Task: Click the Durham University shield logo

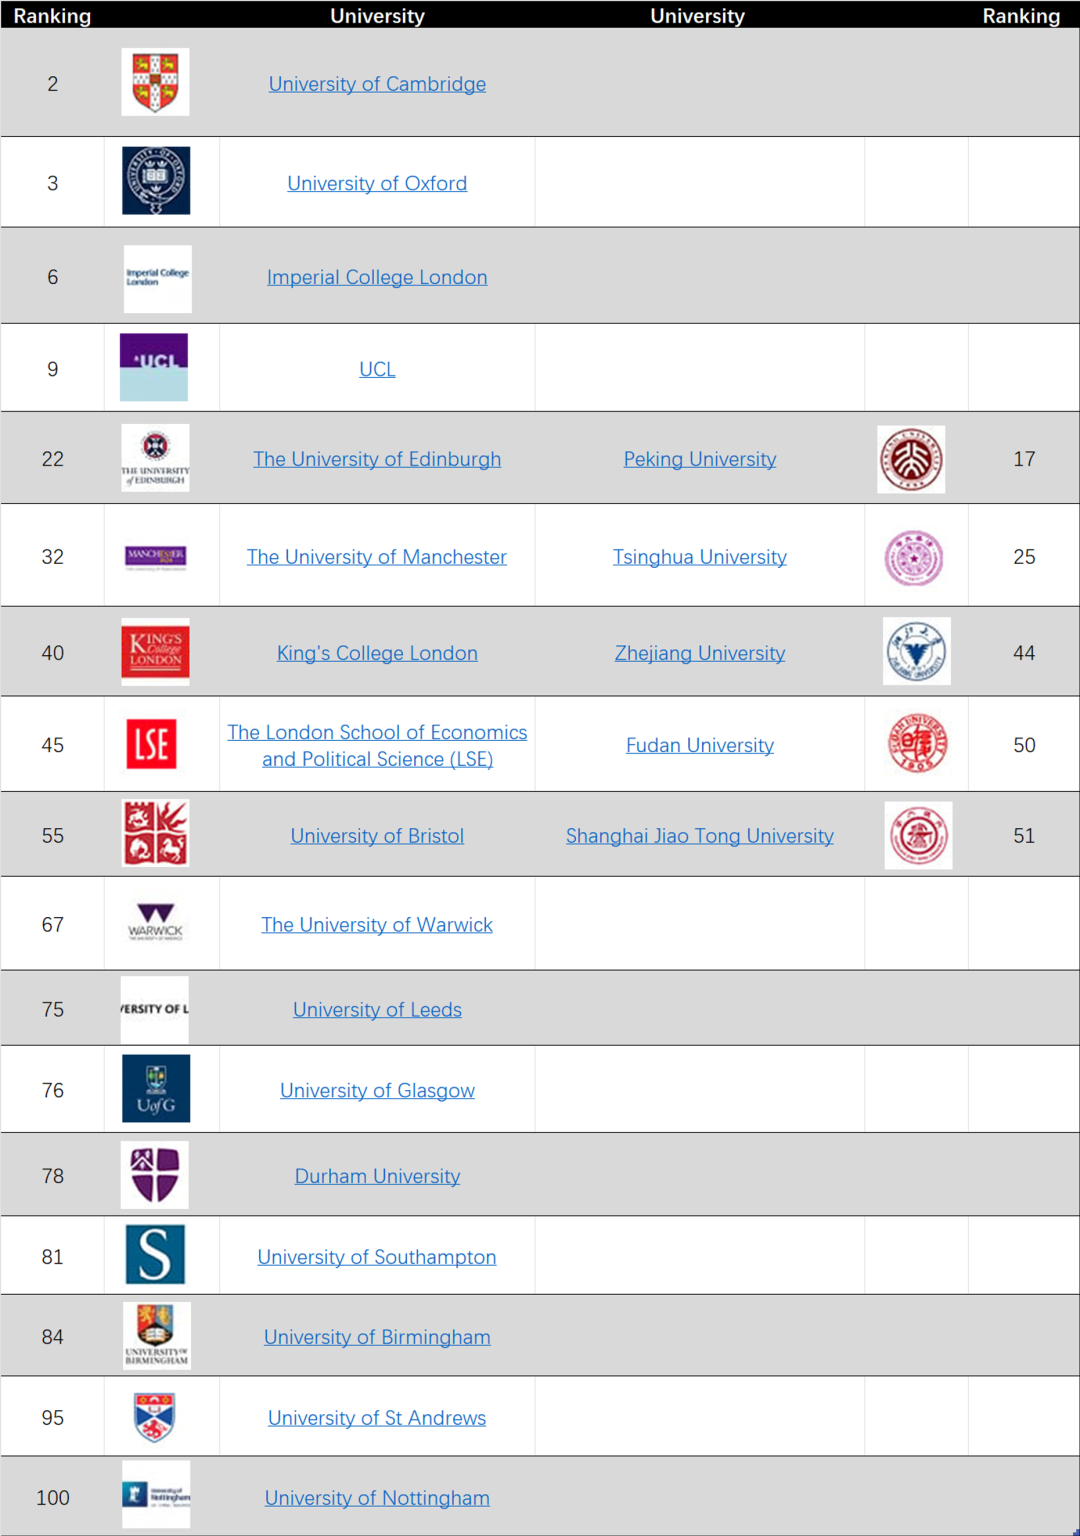Action: point(155,1175)
